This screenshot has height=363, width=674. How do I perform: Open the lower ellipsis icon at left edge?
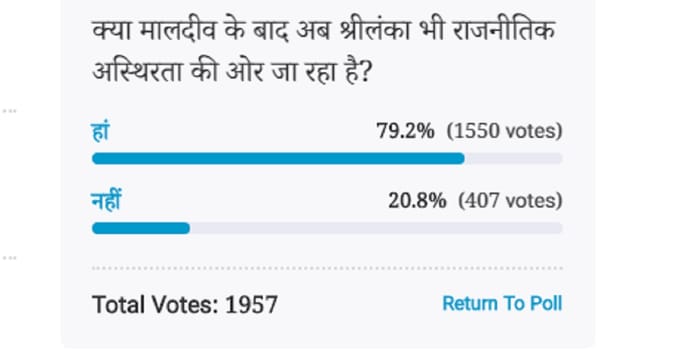(9, 258)
